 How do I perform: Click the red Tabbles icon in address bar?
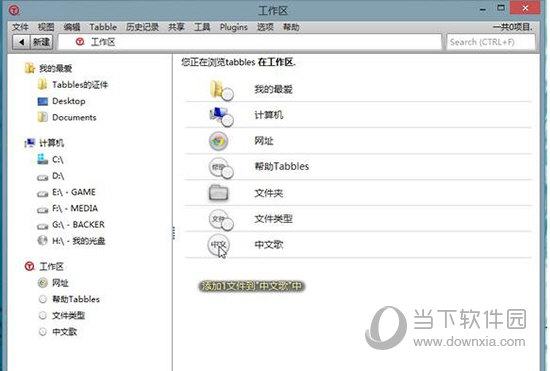(80, 42)
